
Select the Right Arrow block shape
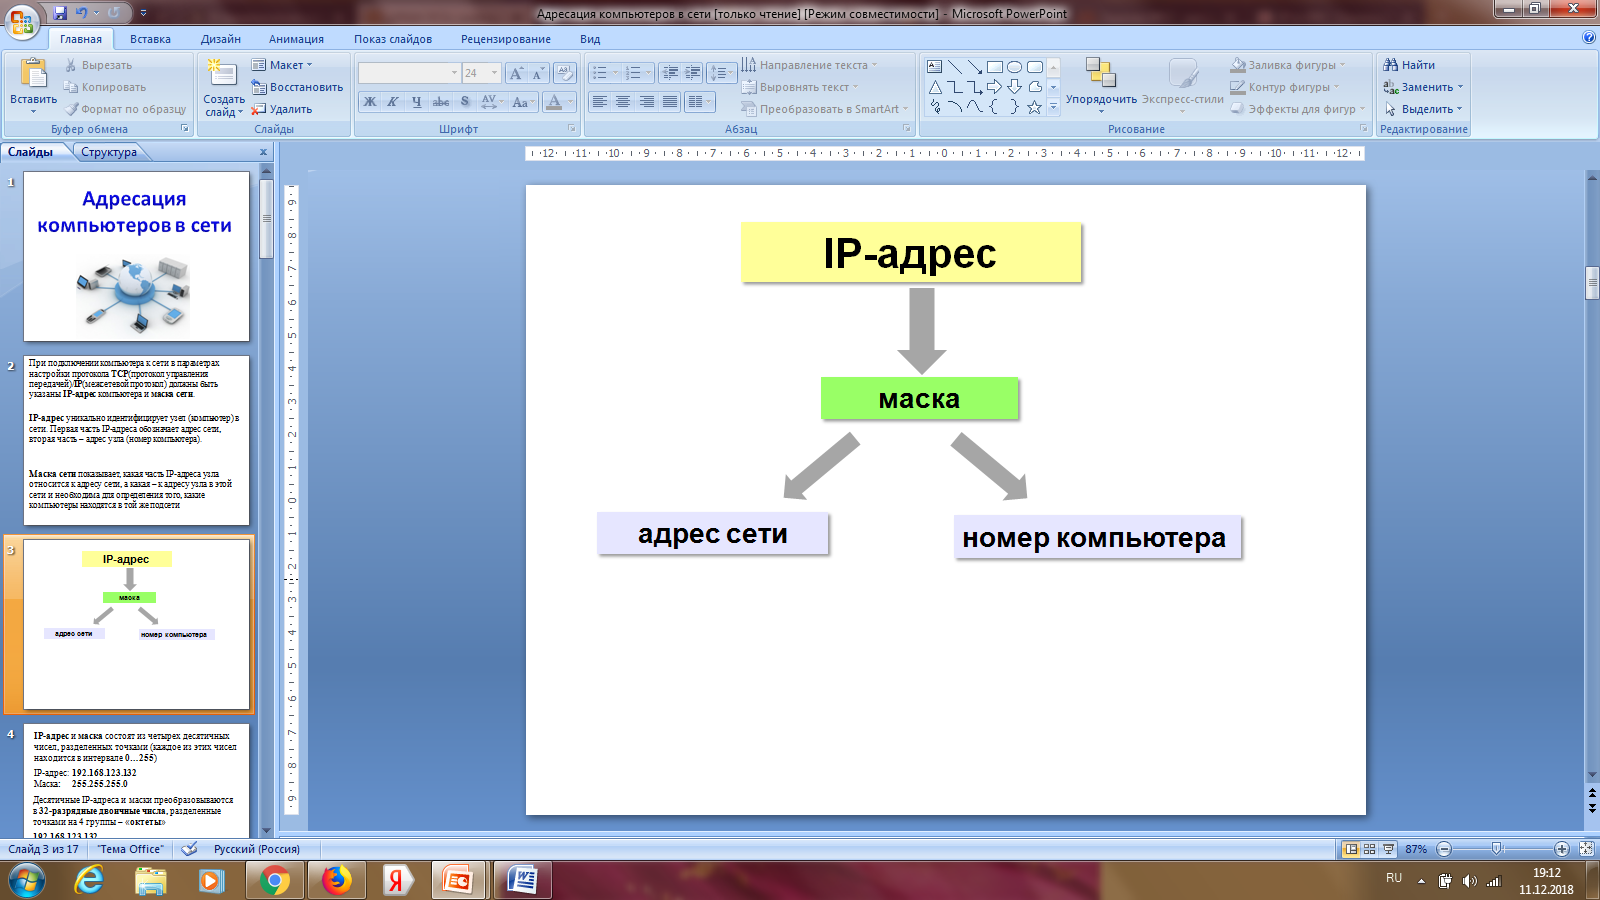[x=994, y=87]
